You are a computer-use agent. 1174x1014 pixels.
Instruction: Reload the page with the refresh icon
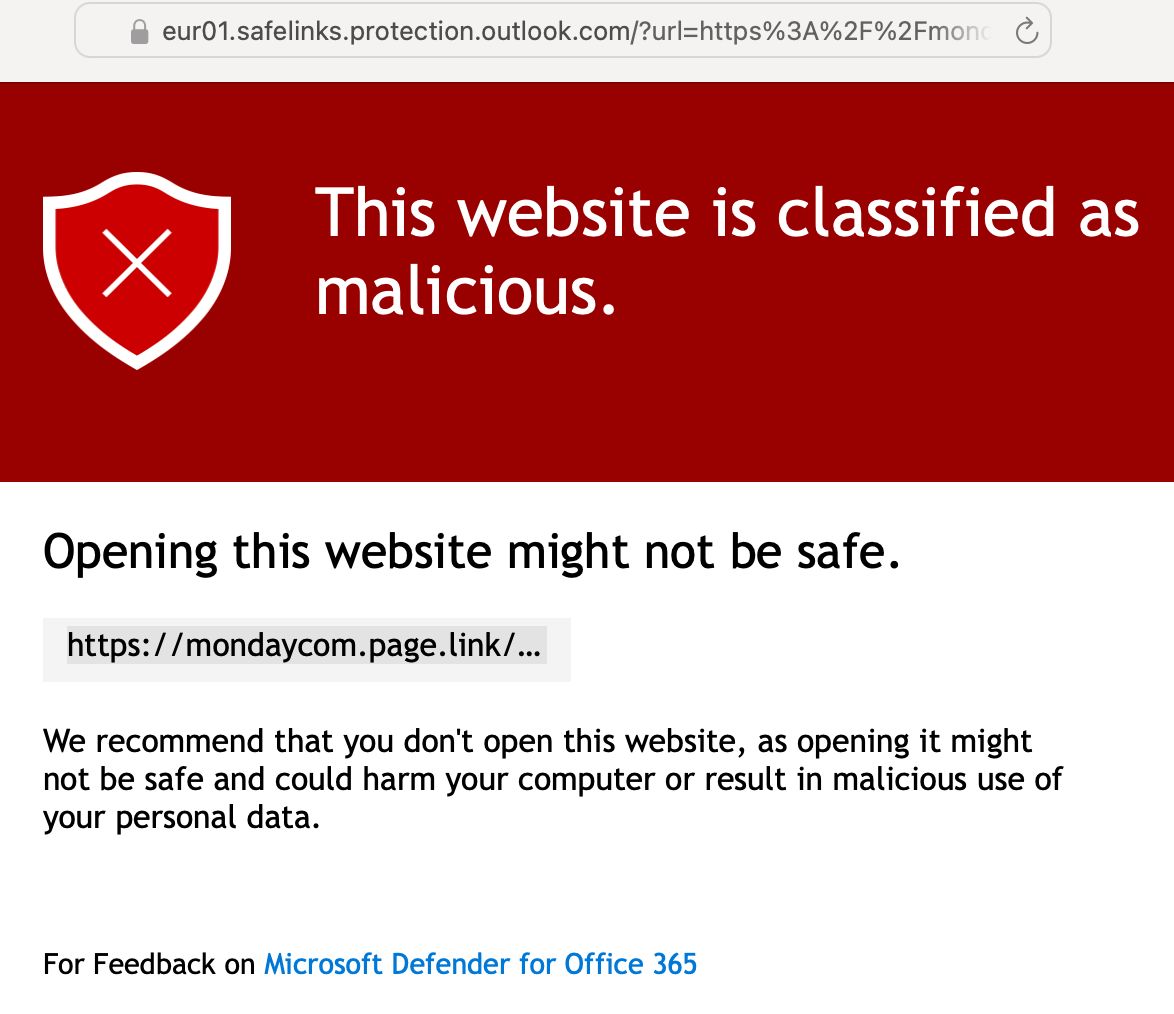(x=1026, y=32)
